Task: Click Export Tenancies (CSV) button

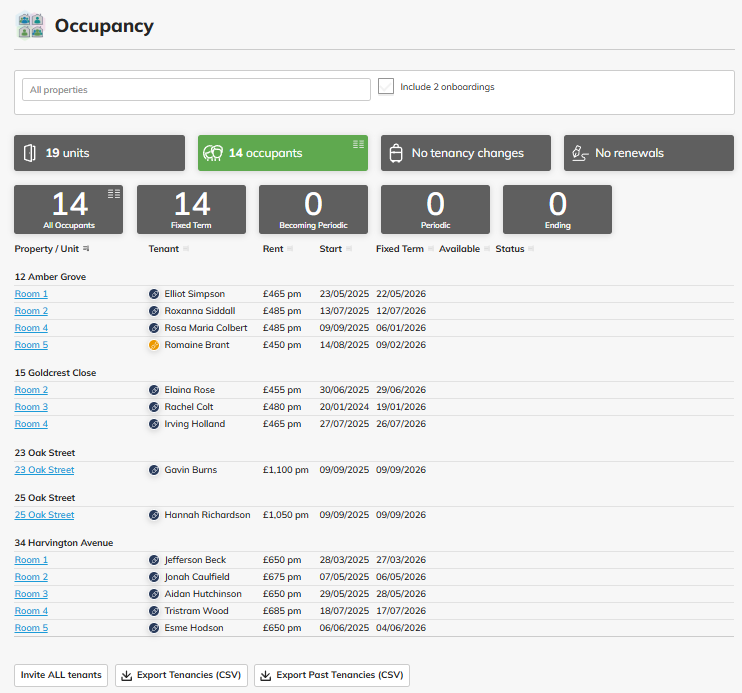Action: pyautogui.click(x=182, y=675)
